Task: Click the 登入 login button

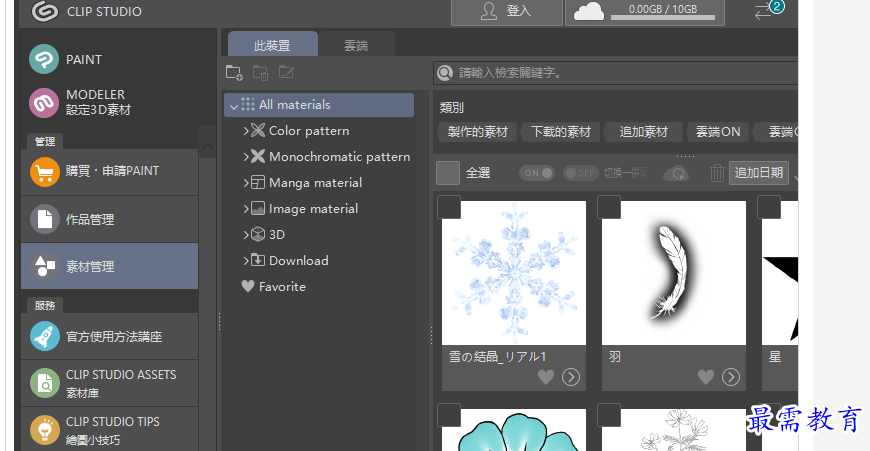Action: (x=507, y=11)
